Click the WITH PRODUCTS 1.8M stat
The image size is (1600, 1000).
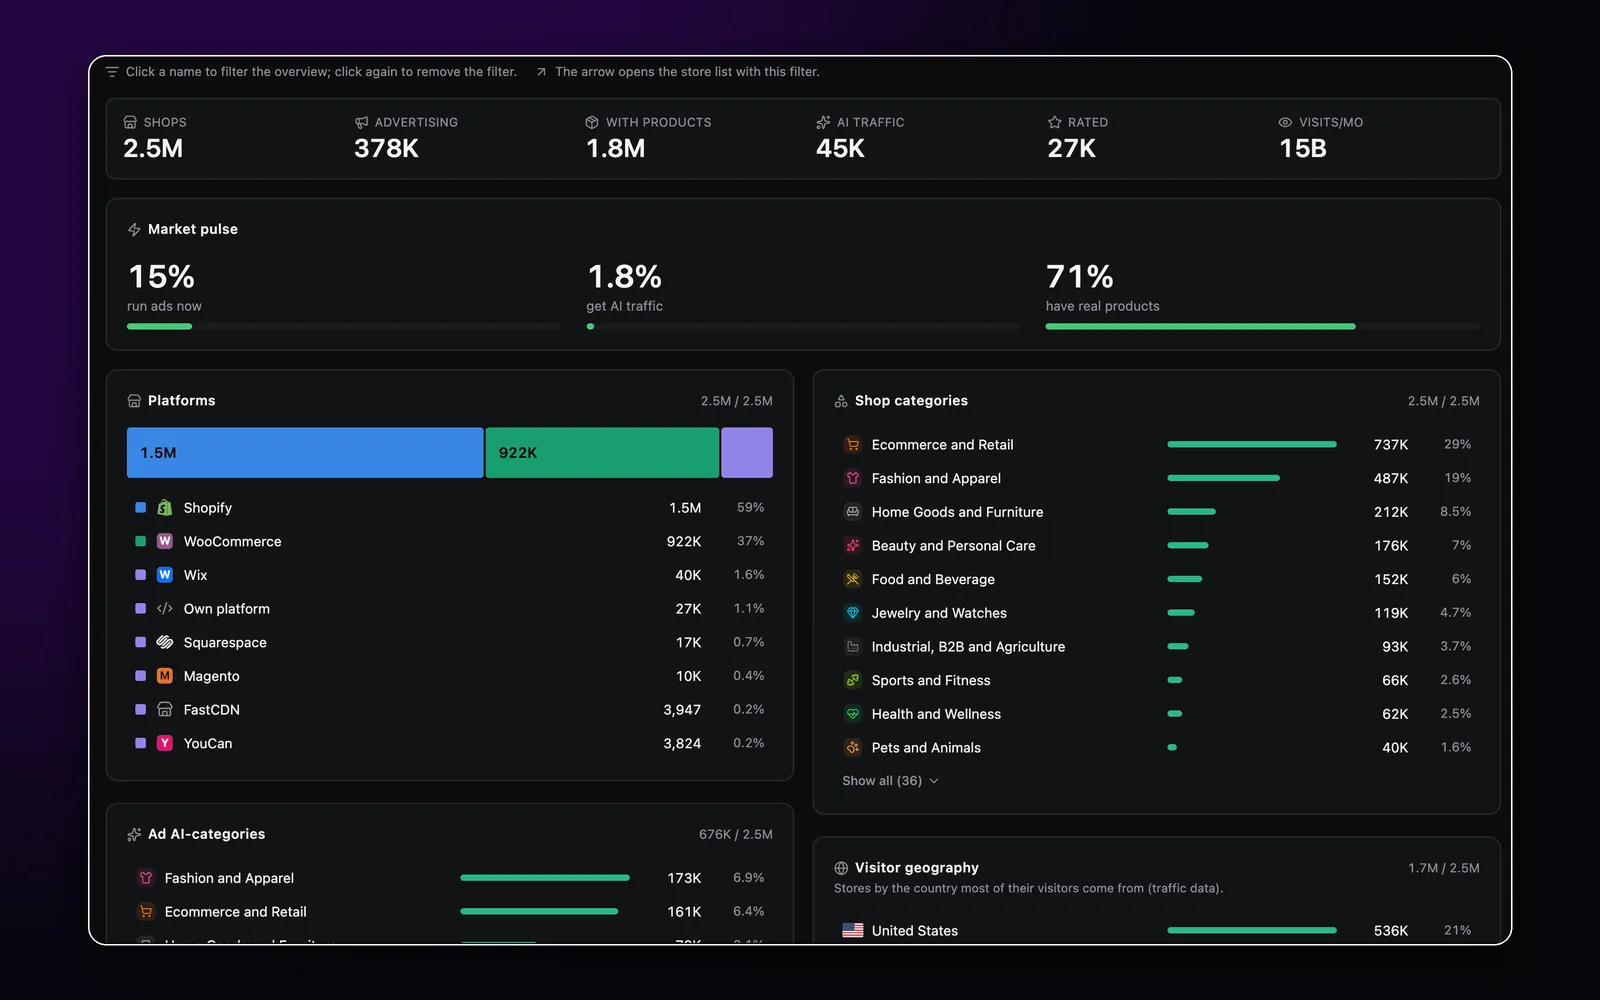click(648, 138)
